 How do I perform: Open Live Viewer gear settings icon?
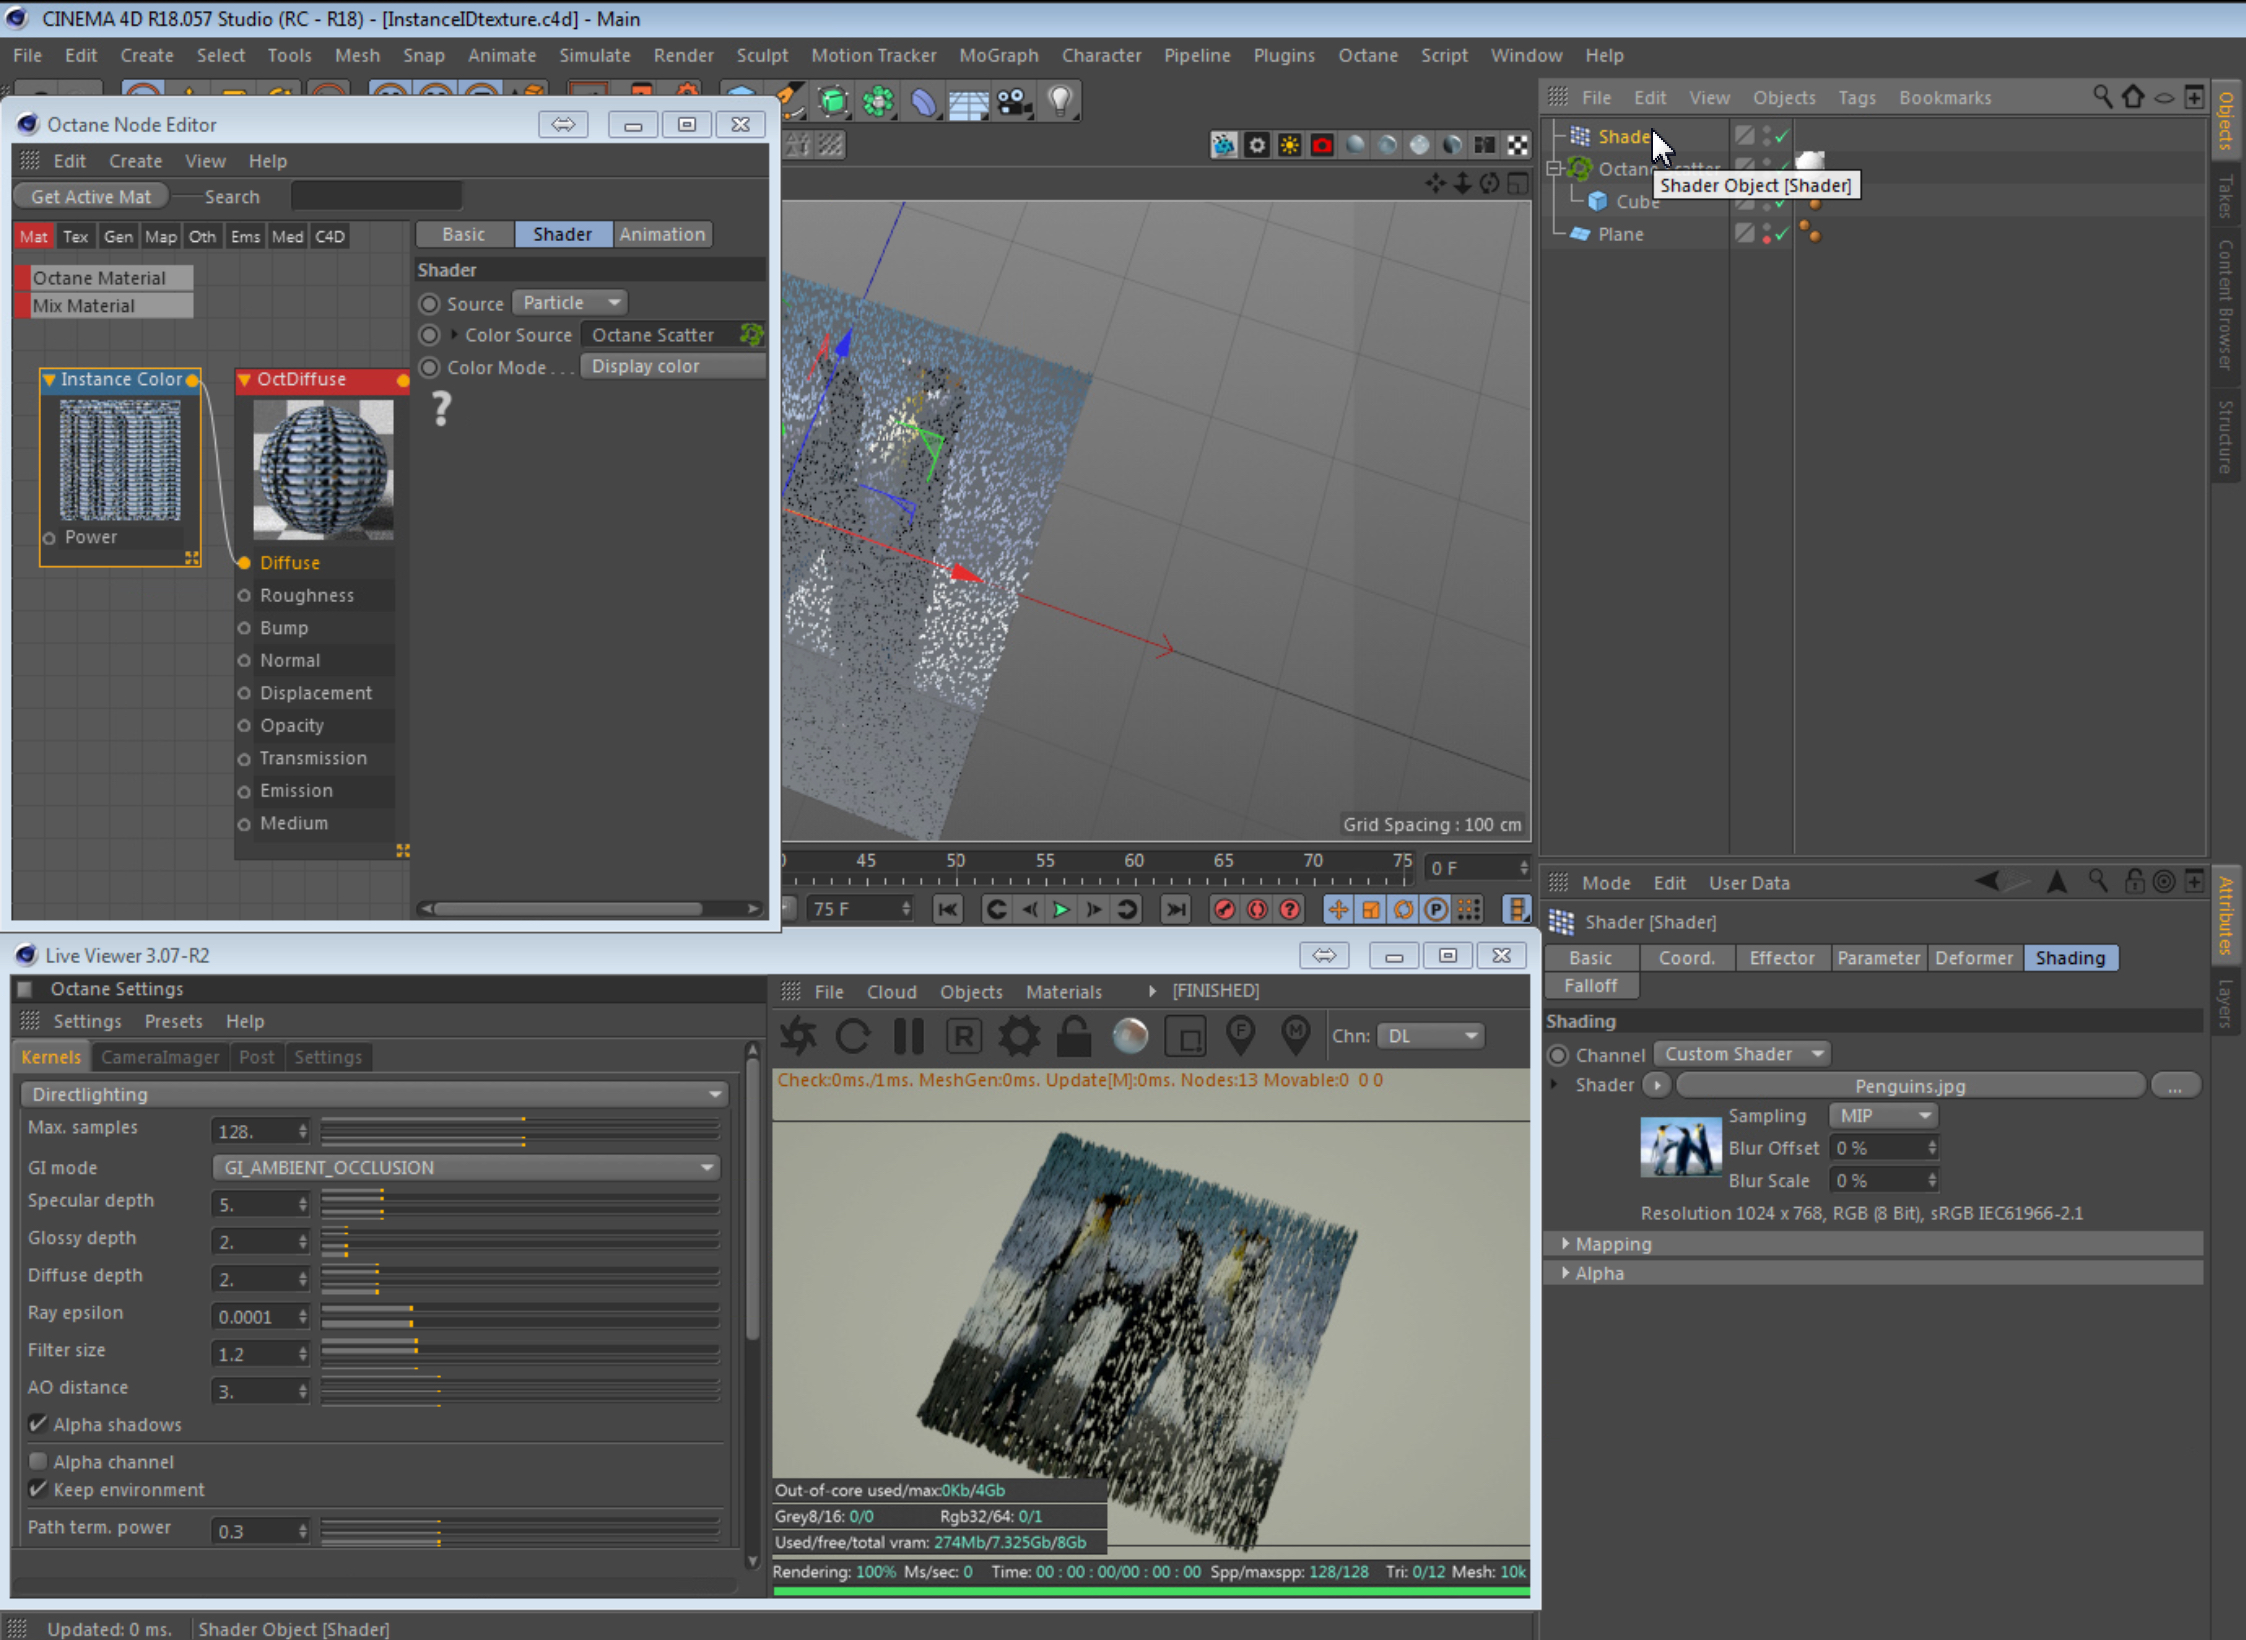click(x=1019, y=1036)
